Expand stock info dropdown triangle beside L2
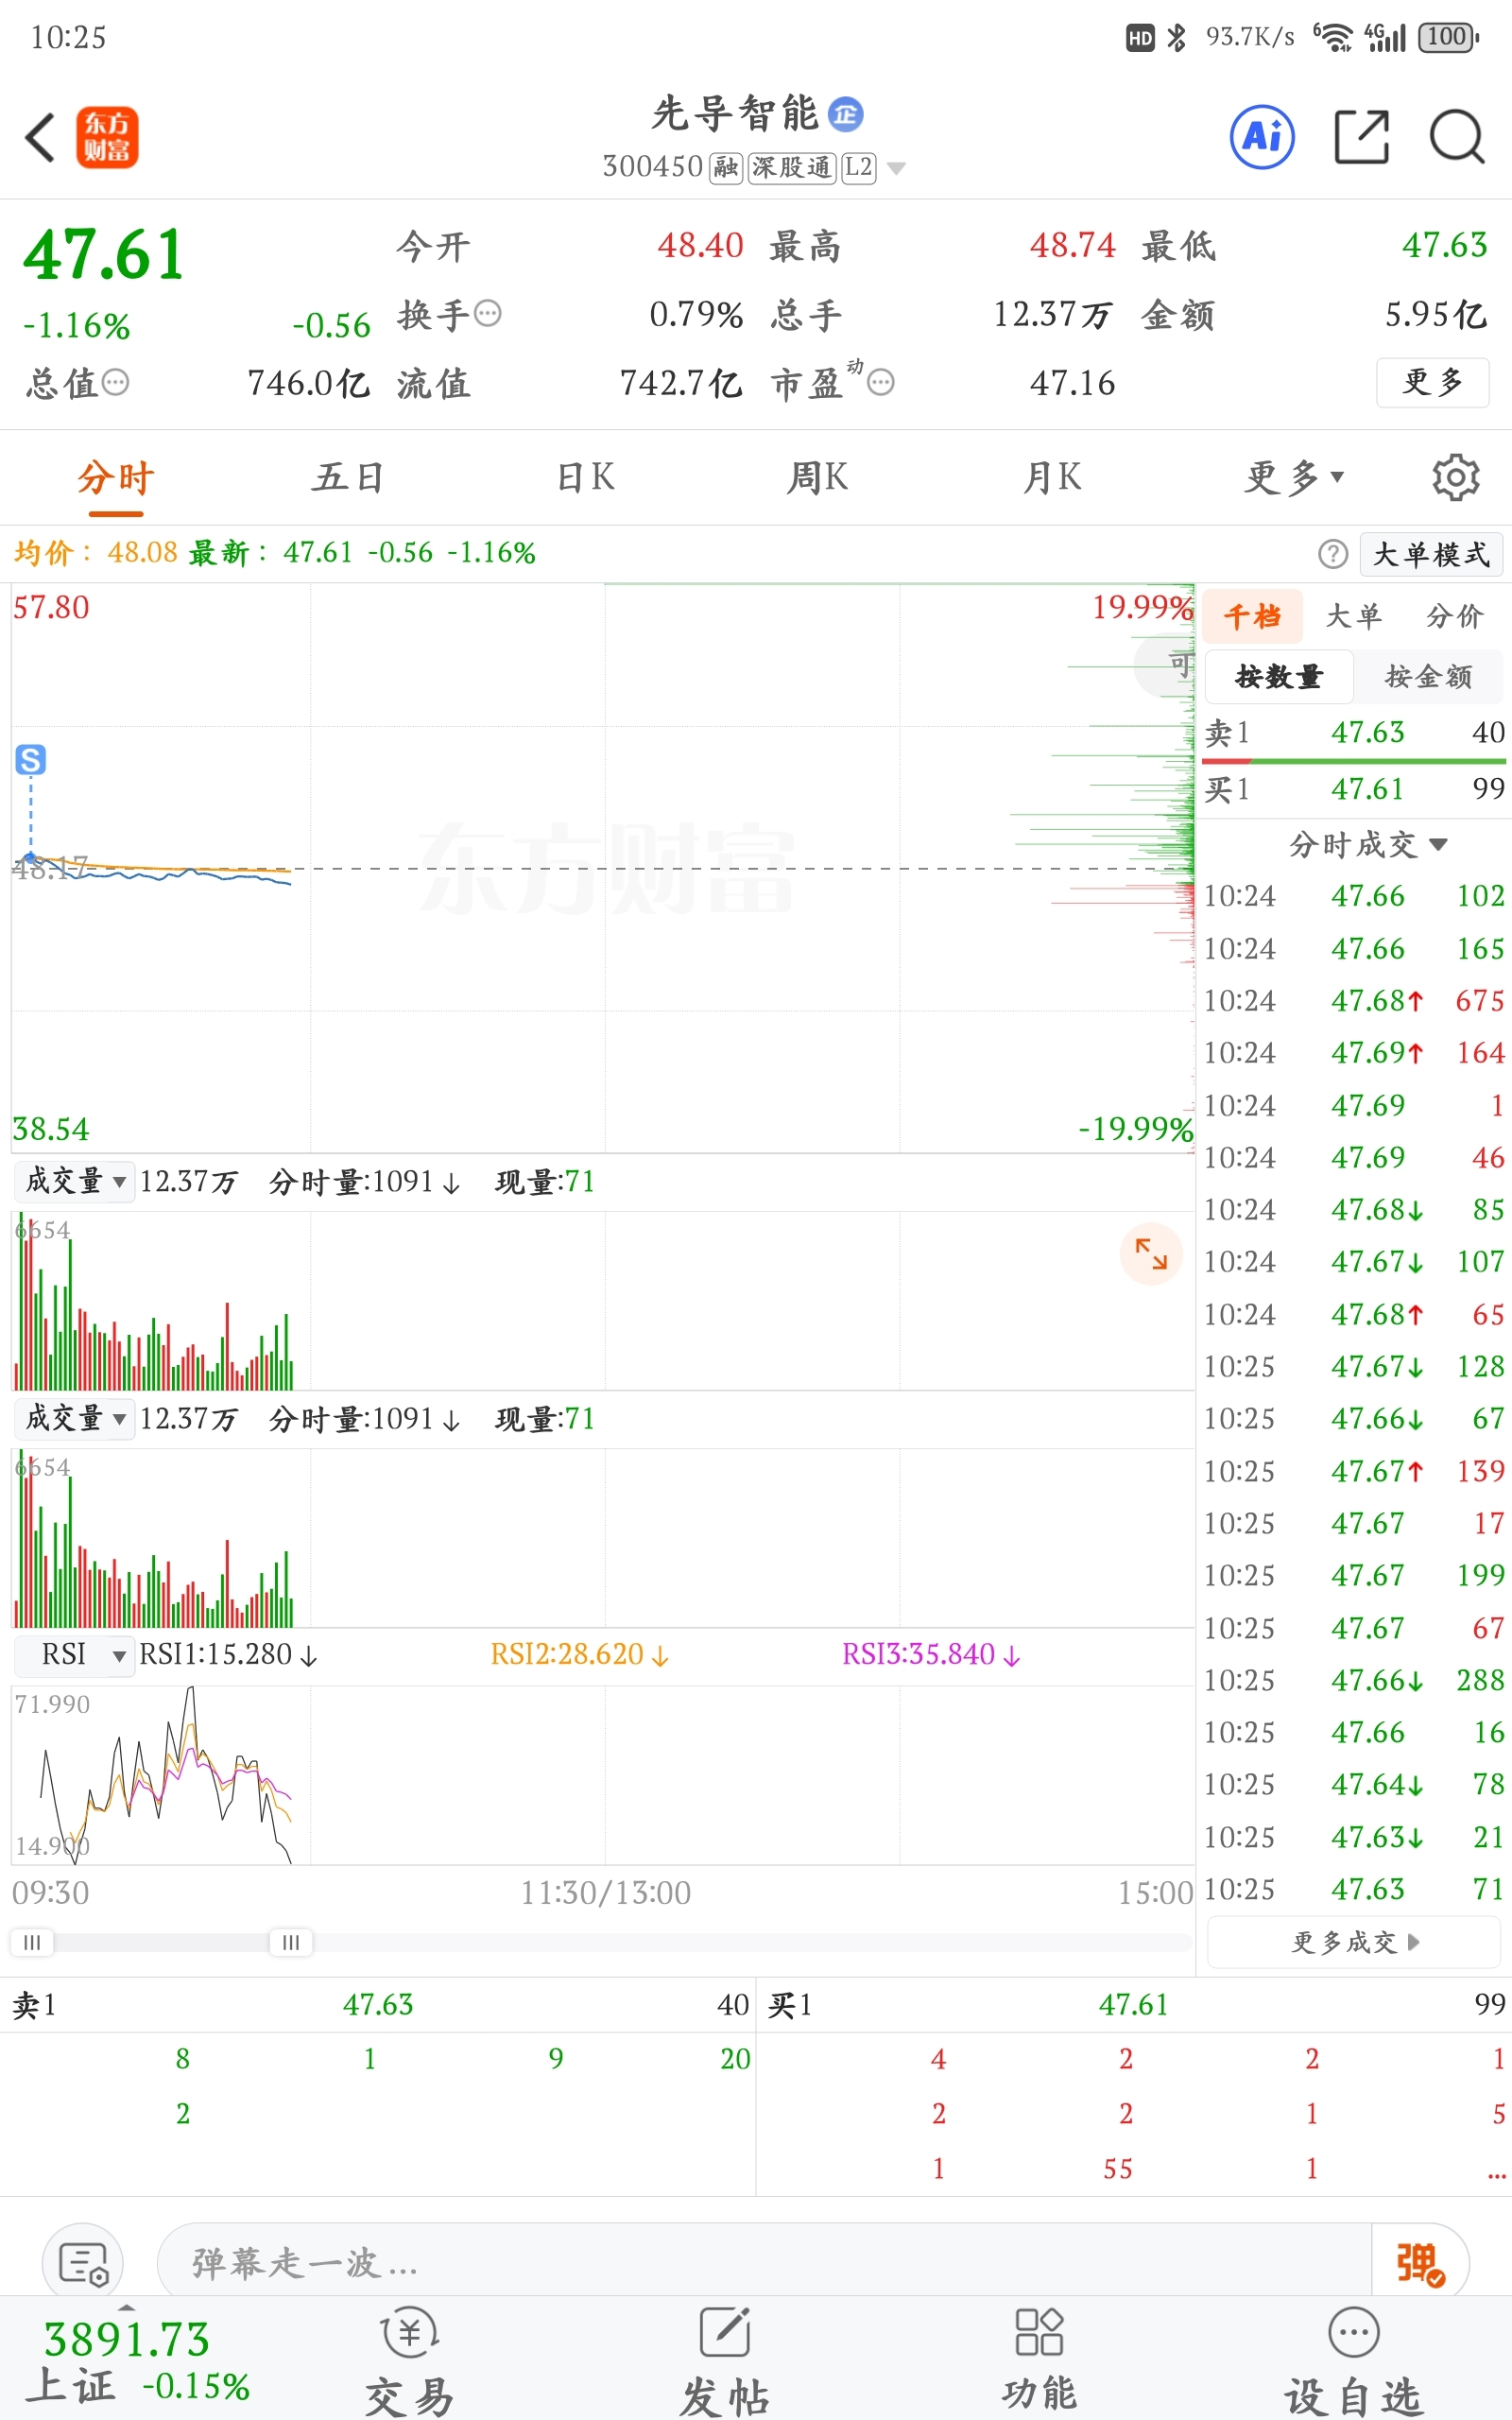Viewport: 1512px width, 2420px height. point(897,168)
